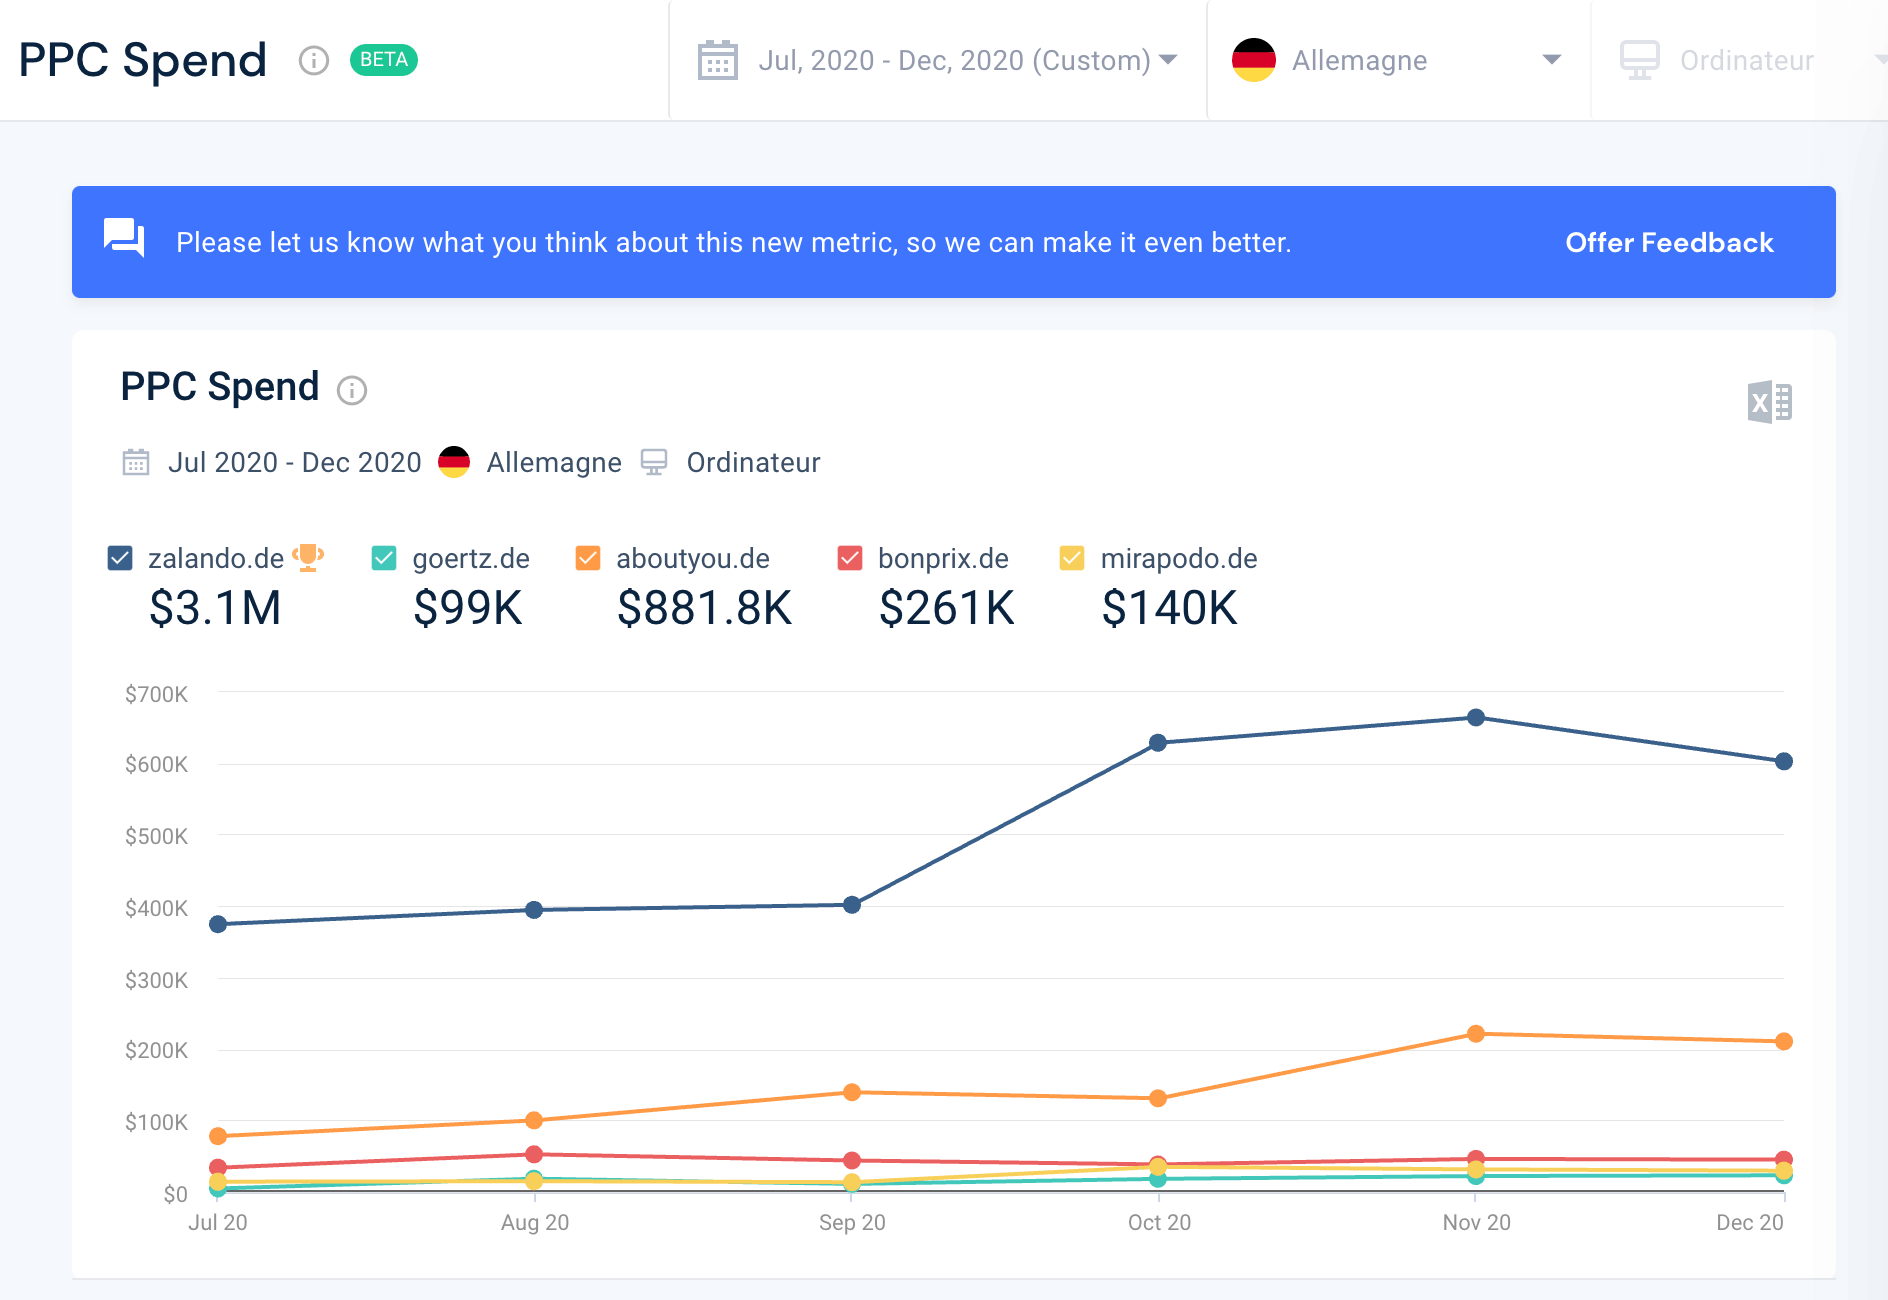Export the chart with the Excel icon
Screen dimensions: 1888x1300
coord(1769,402)
